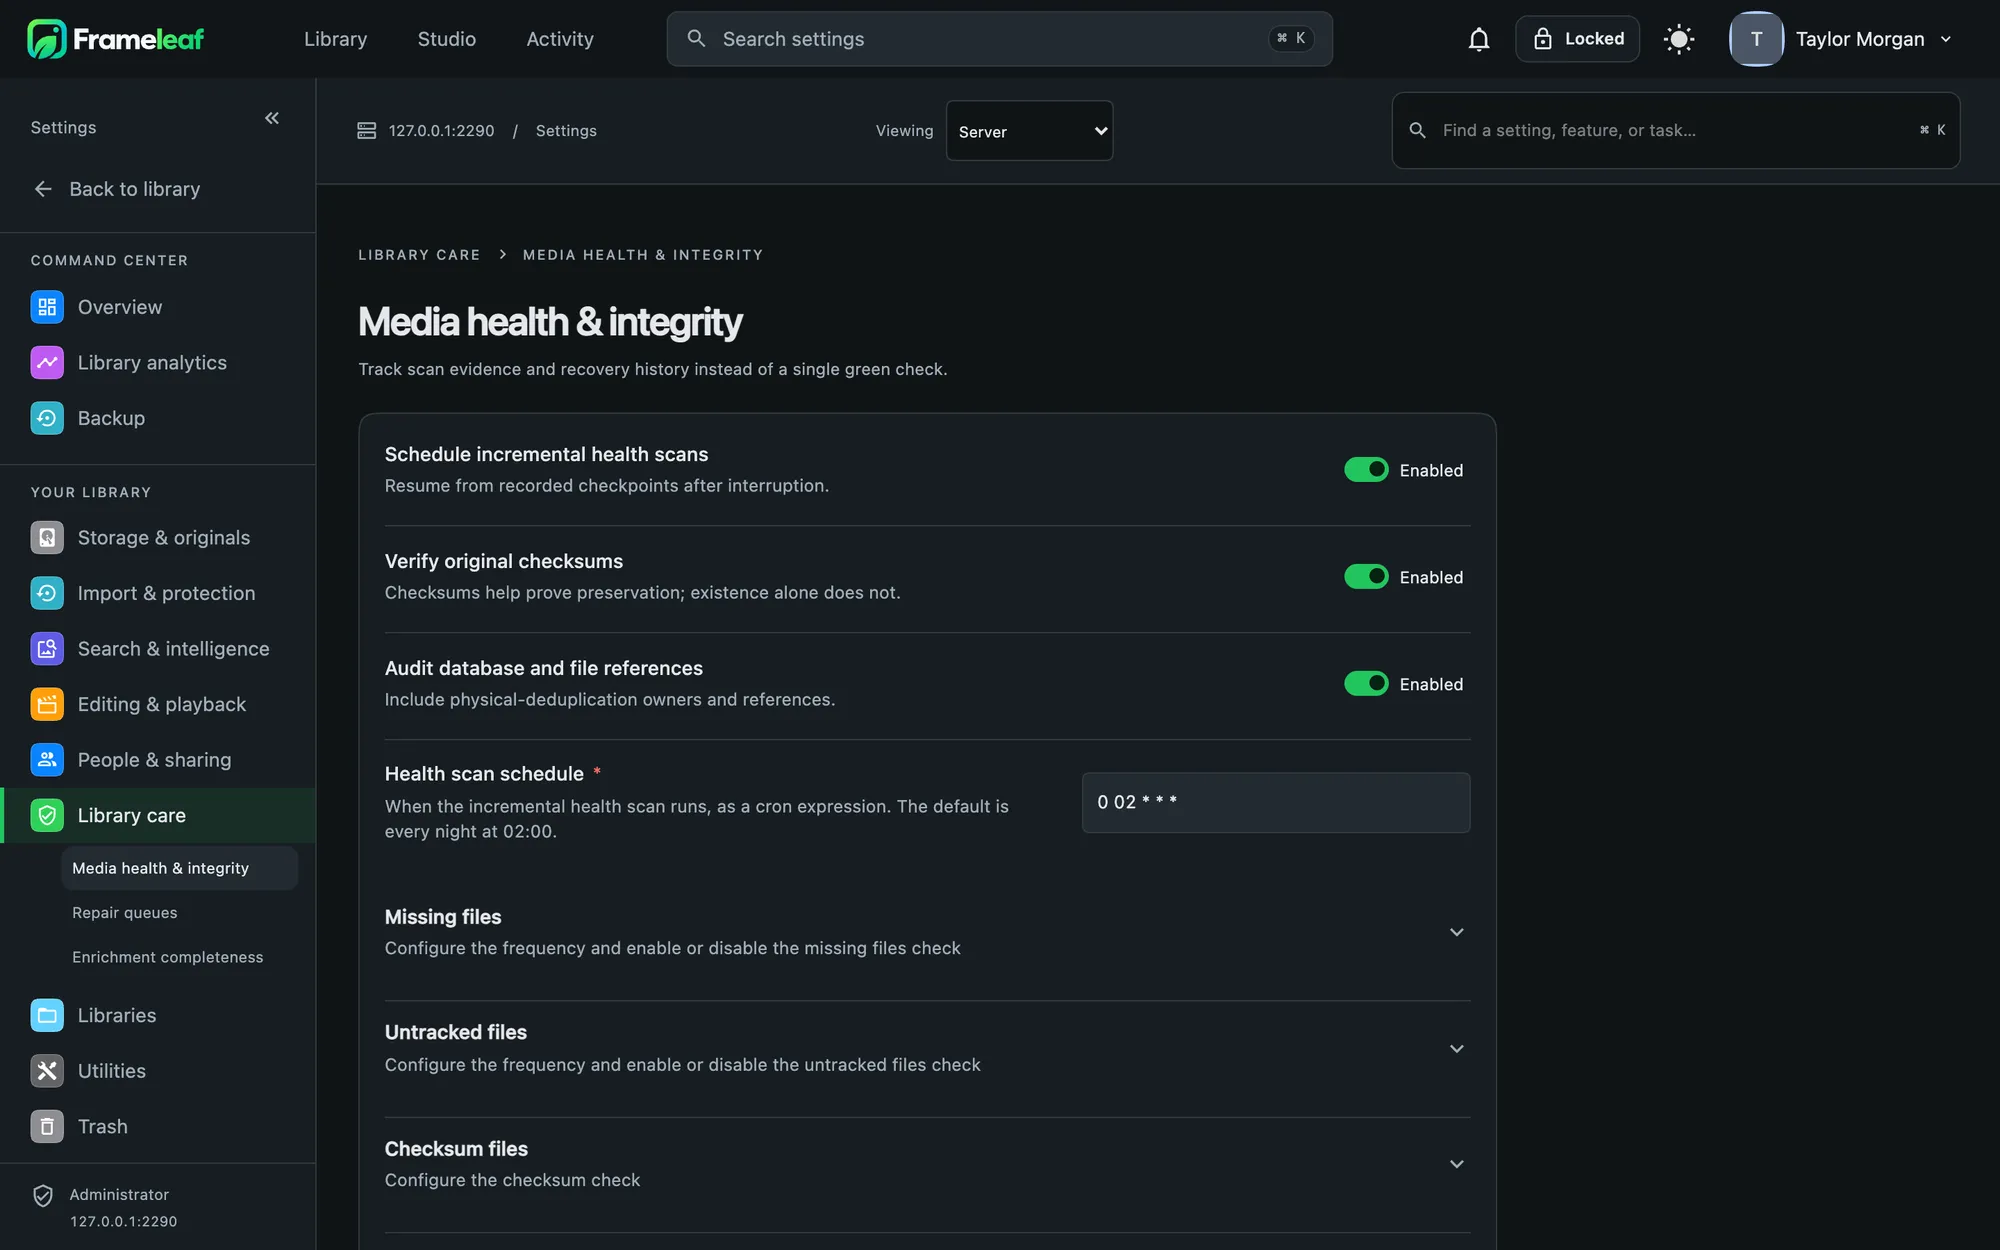Click the Library analytics chart icon
This screenshot has width=2000, height=1250.
click(x=47, y=363)
